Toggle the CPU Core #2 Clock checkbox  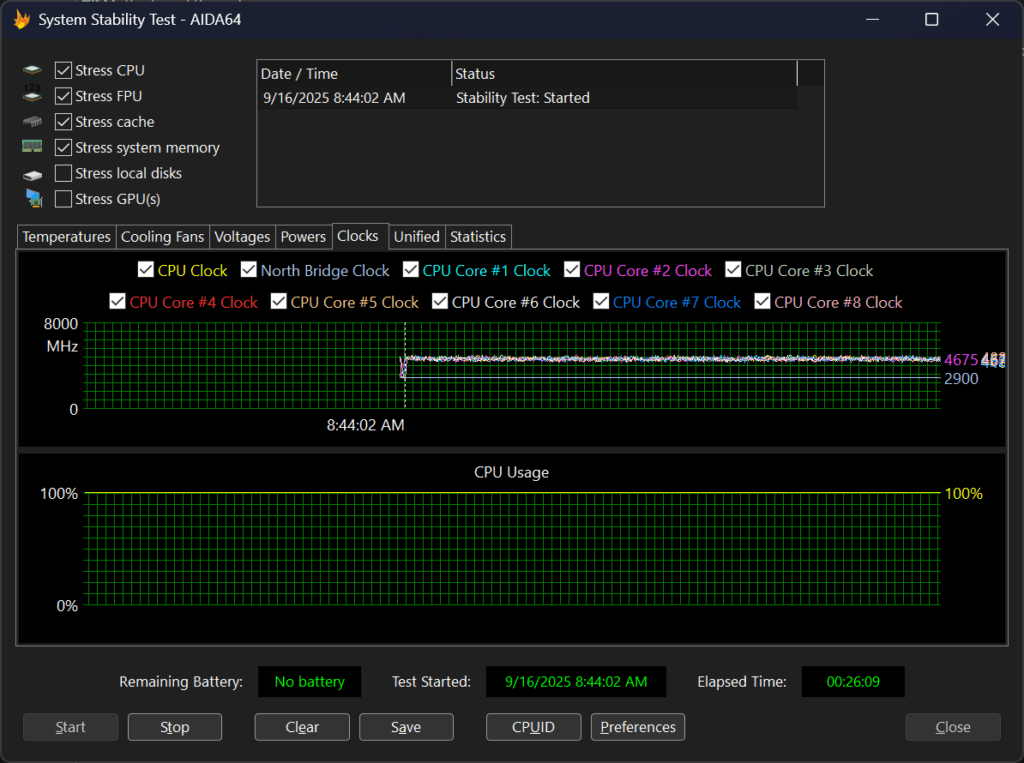coord(571,270)
